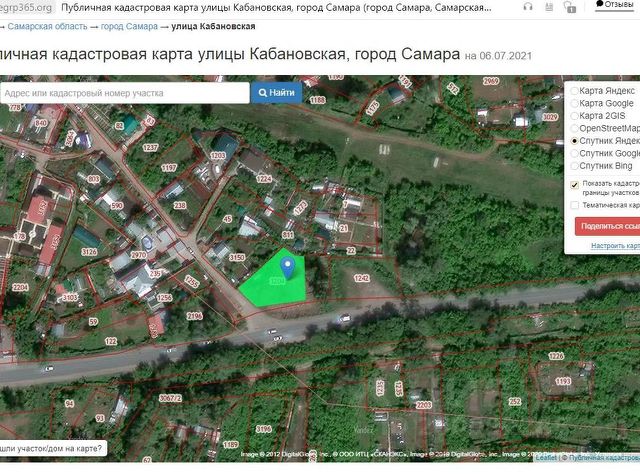This screenshot has width=640, height=474.
Task: Open the Отзывы reviews tab
Action: coord(616,6)
